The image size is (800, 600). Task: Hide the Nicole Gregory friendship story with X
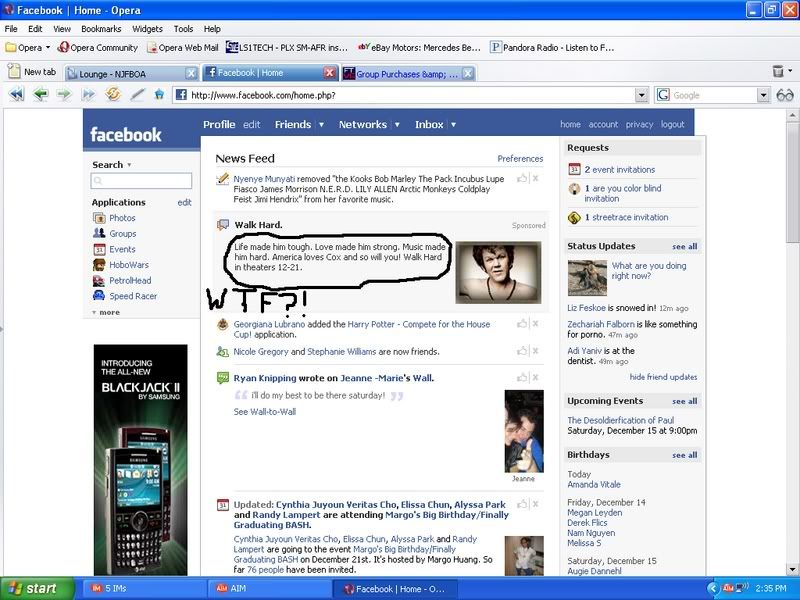[x=535, y=351]
